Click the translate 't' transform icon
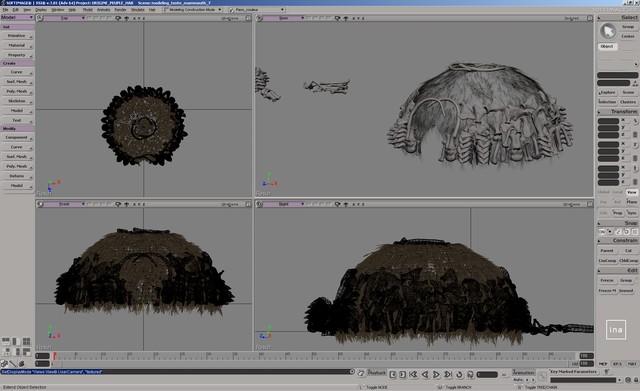The image size is (640, 391). click(635, 169)
